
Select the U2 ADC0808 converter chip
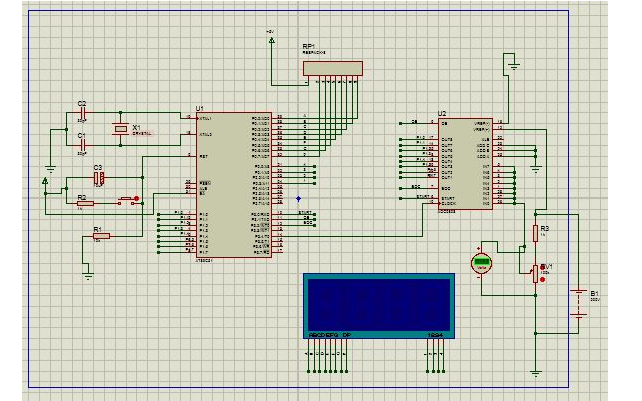click(x=465, y=164)
